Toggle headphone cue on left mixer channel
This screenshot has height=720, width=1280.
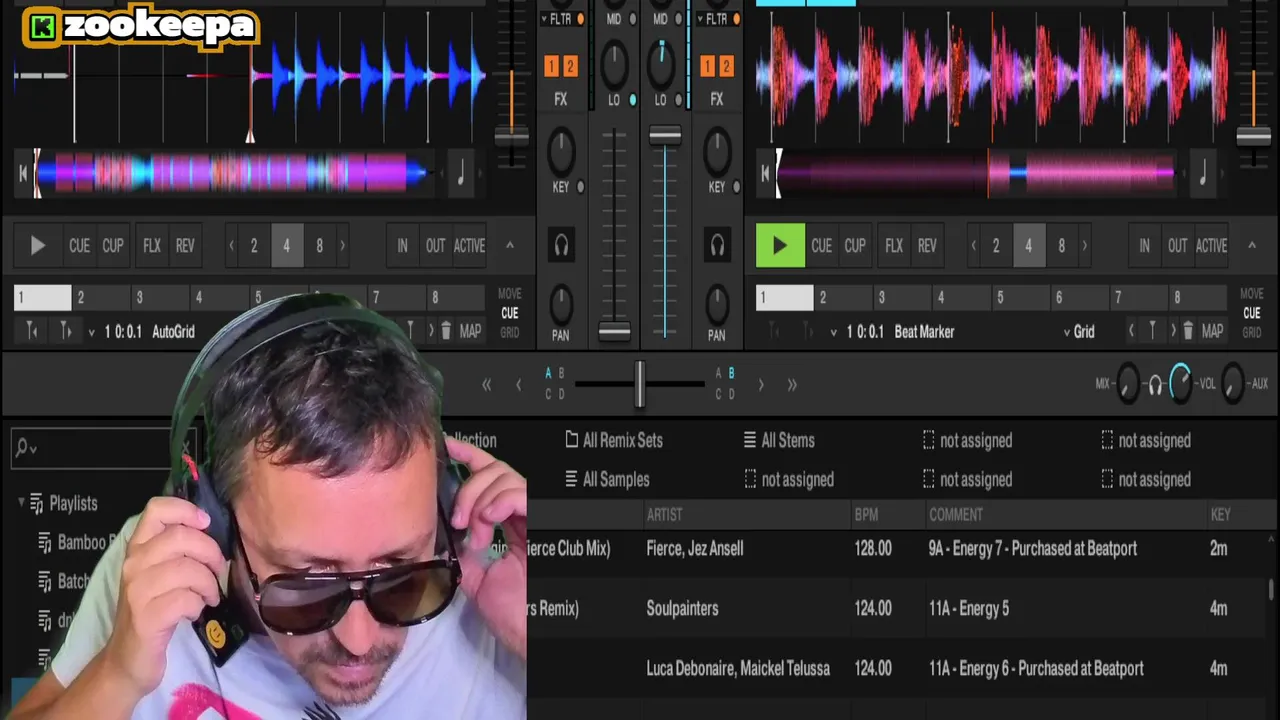(x=561, y=245)
